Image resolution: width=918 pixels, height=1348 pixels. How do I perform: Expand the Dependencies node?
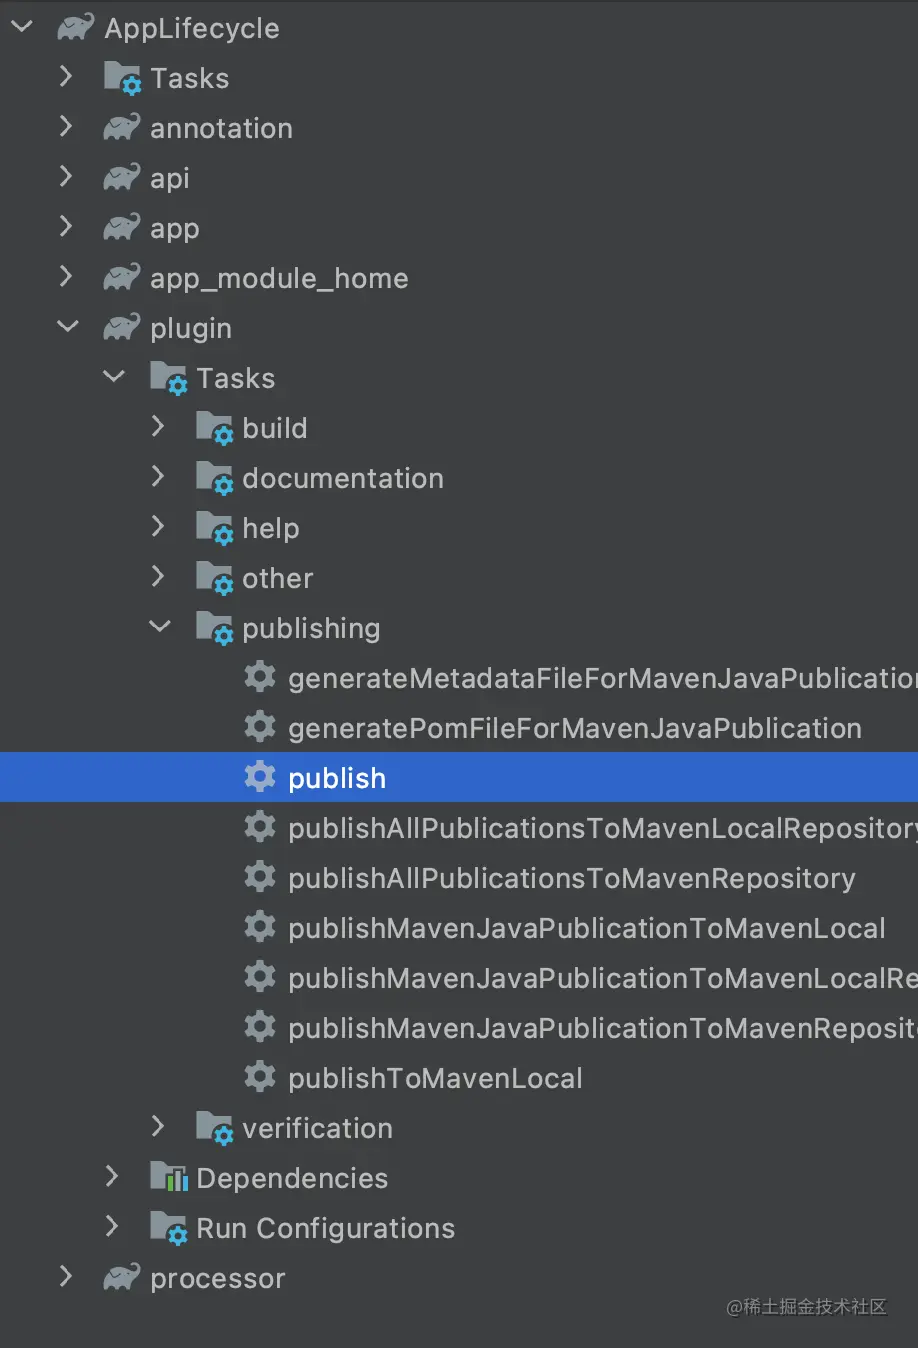click(112, 1176)
